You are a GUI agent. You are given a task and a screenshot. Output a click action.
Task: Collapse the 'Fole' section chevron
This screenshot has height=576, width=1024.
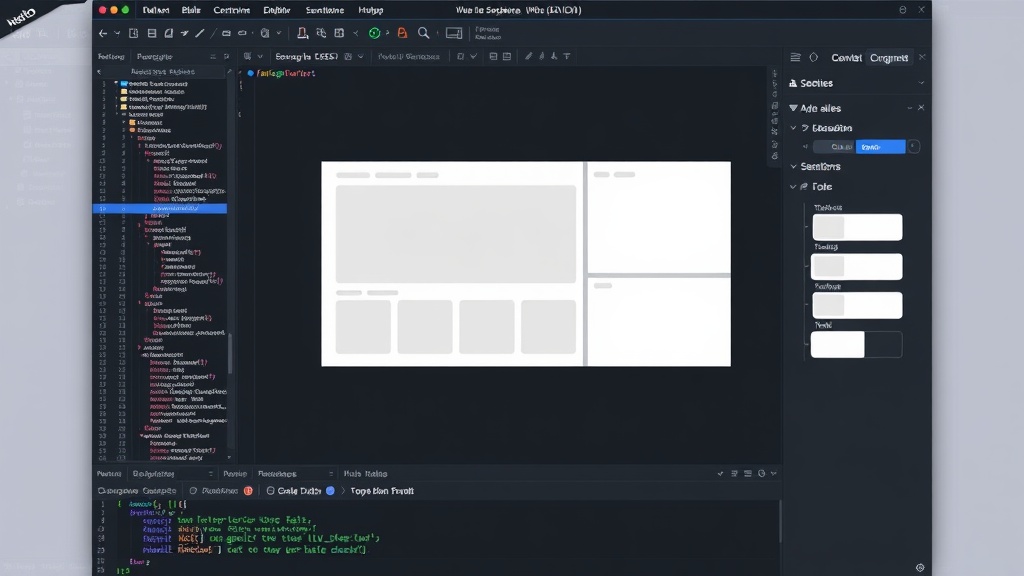click(x=793, y=187)
